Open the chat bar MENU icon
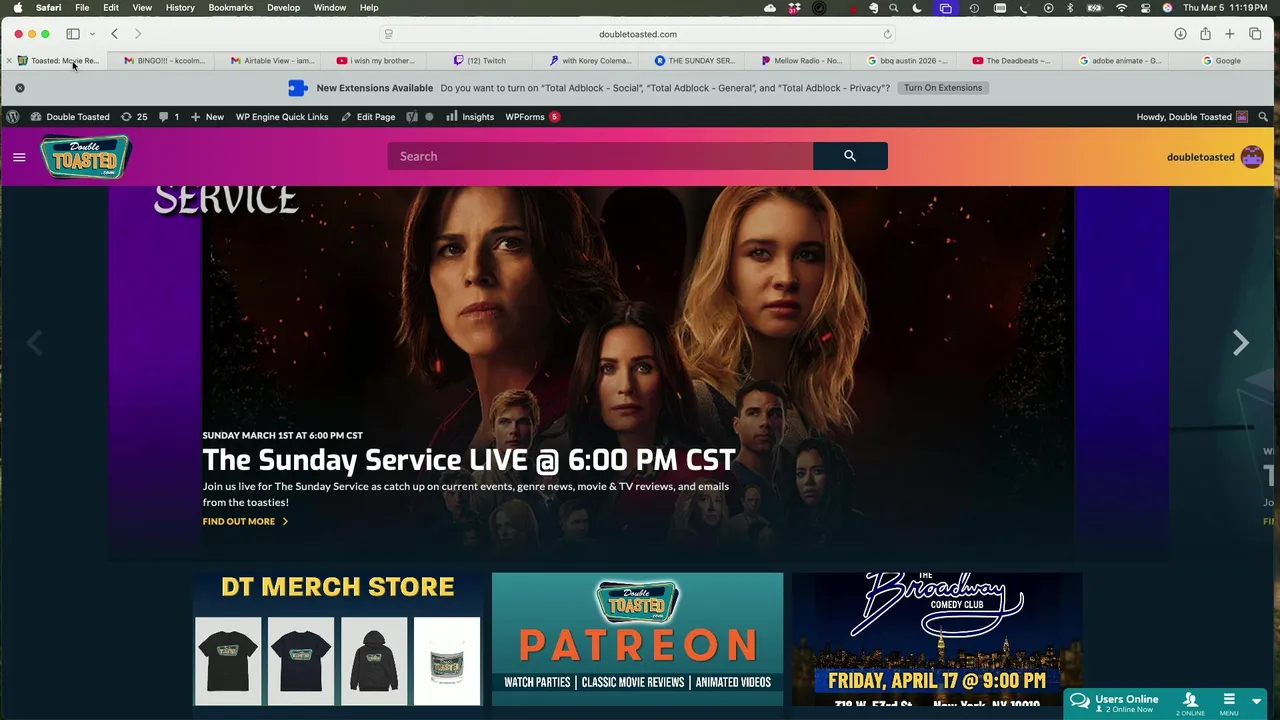Viewport: 1280px width, 720px height. pyautogui.click(x=1229, y=703)
